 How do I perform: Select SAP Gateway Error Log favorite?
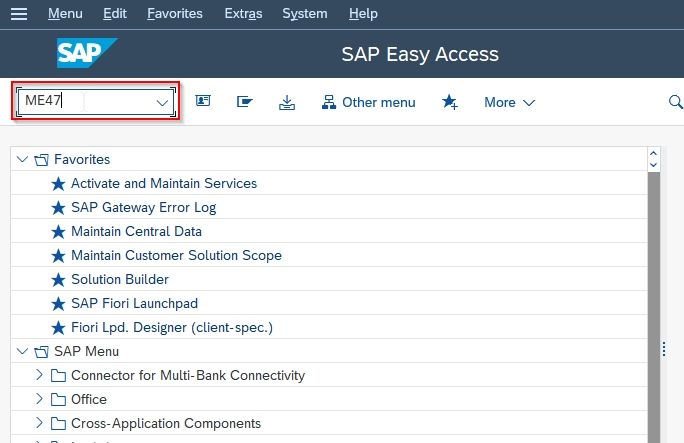click(144, 208)
